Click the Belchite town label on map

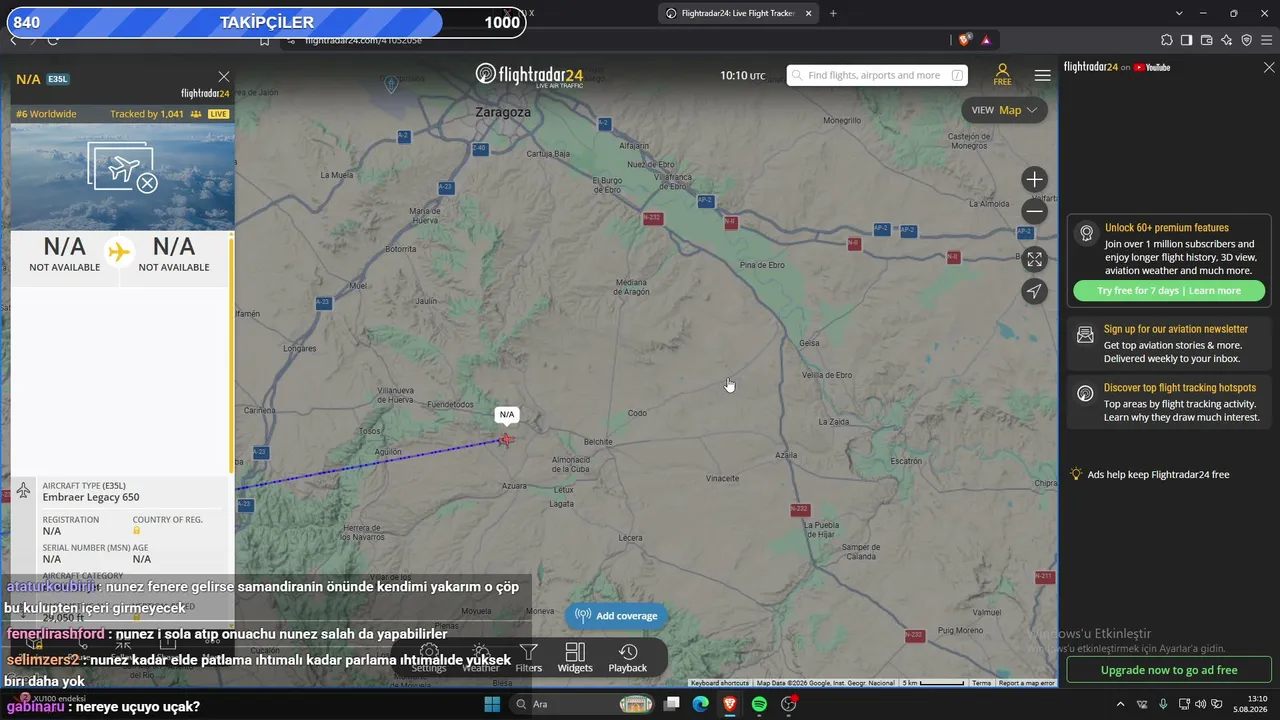click(598, 441)
